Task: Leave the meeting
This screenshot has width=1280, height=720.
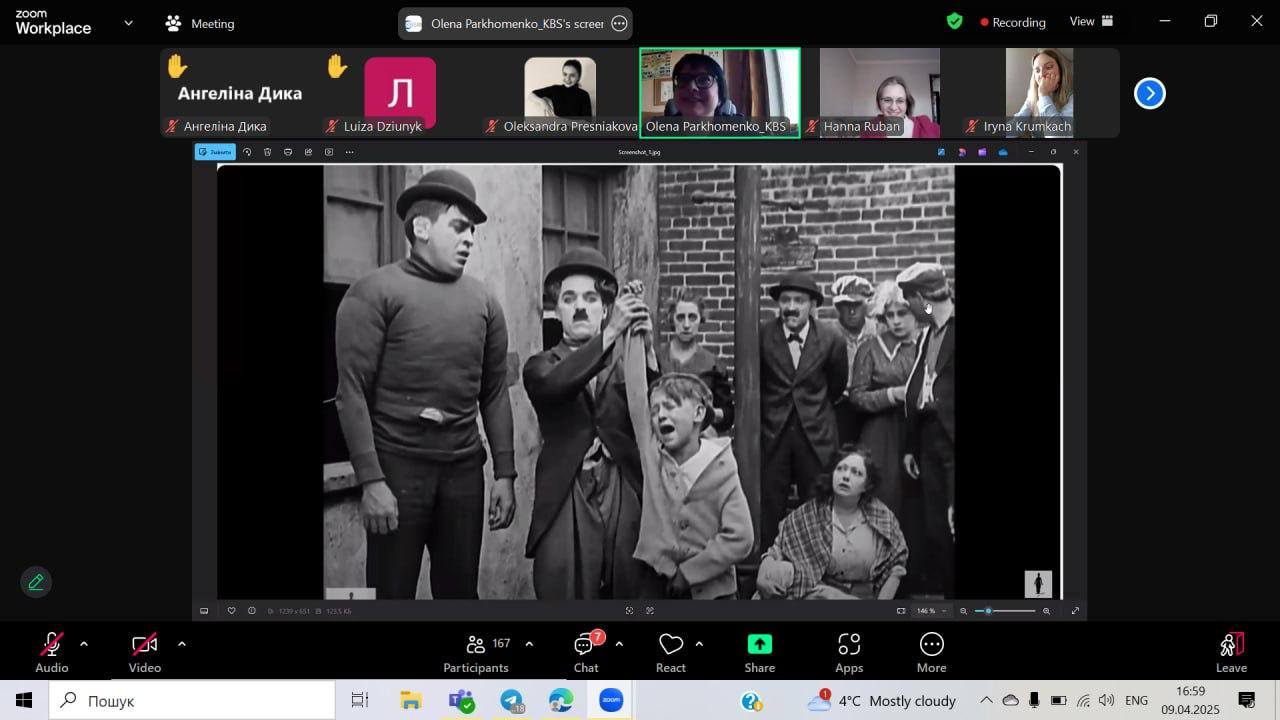Action: (1231, 652)
